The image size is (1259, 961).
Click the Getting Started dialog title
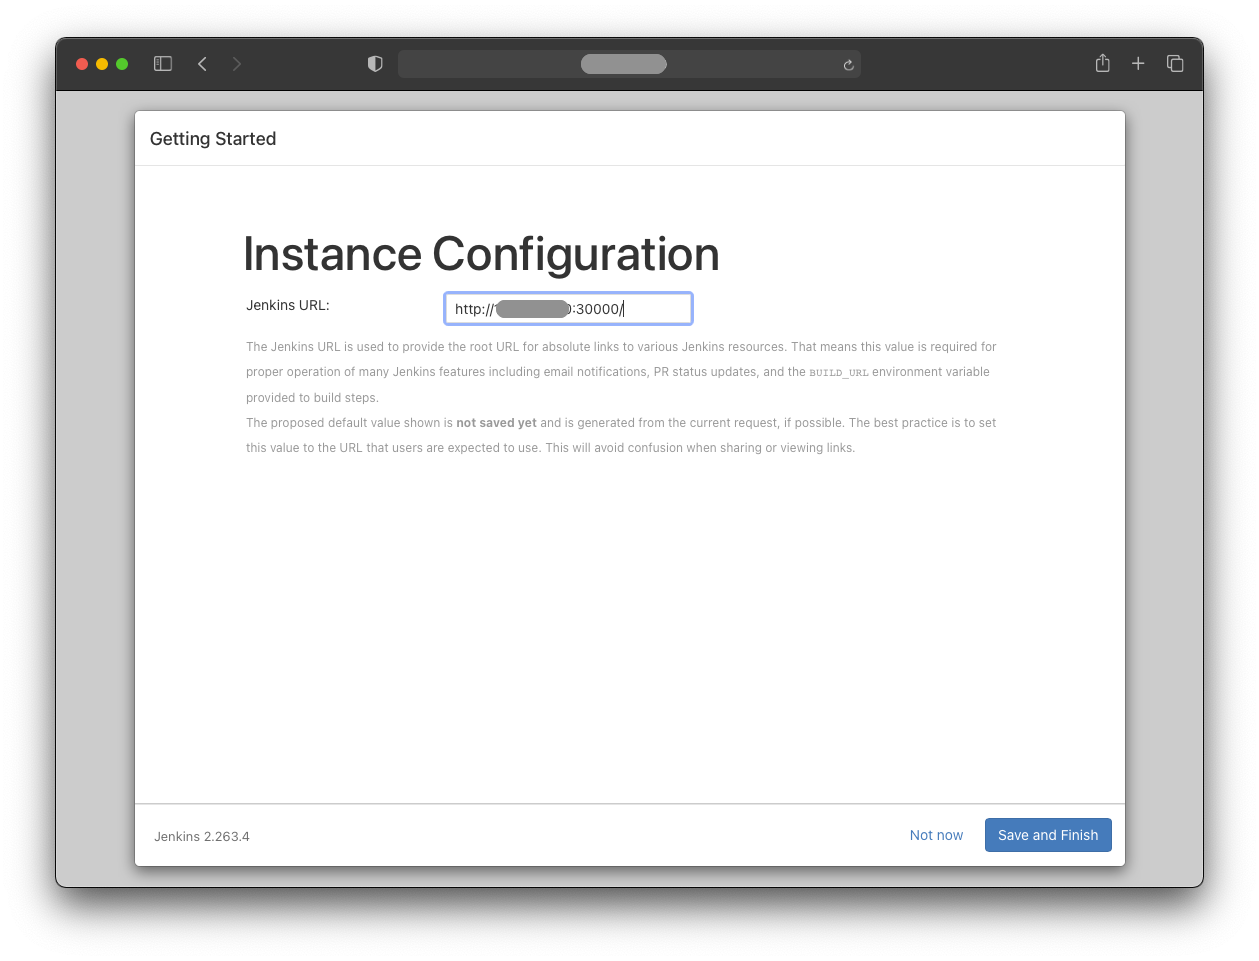[x=213, y=139]
